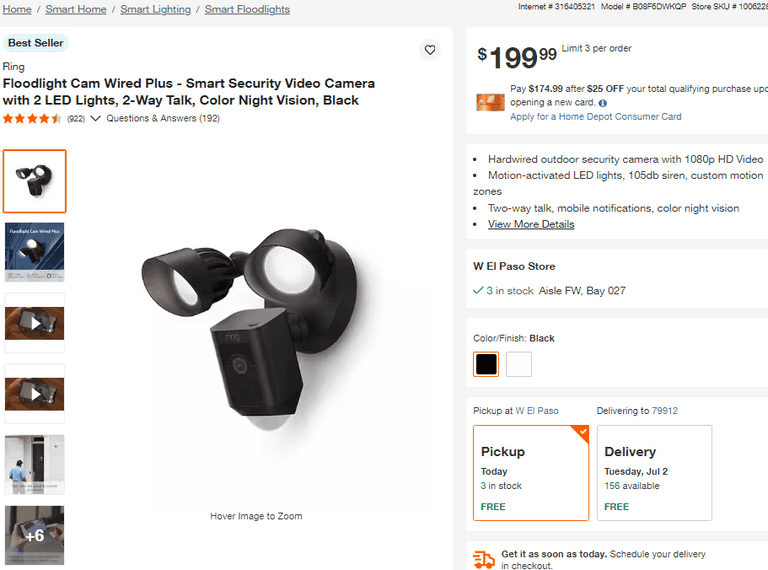Click the Home Depot credit card icon
This screenshot has width=768, height=570.
[490, 102]
